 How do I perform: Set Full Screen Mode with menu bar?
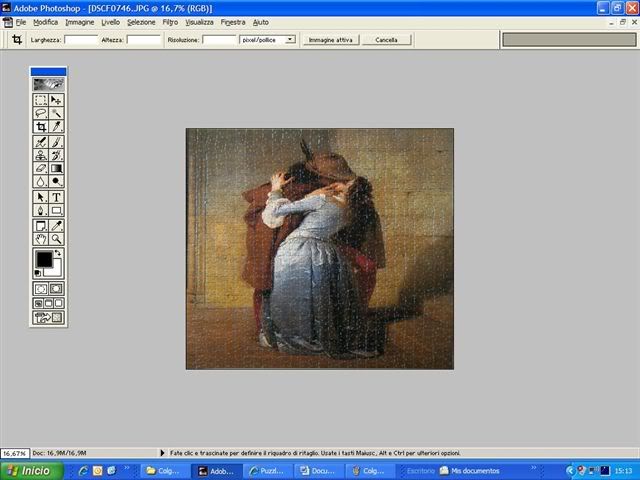(x=49, y=303)
